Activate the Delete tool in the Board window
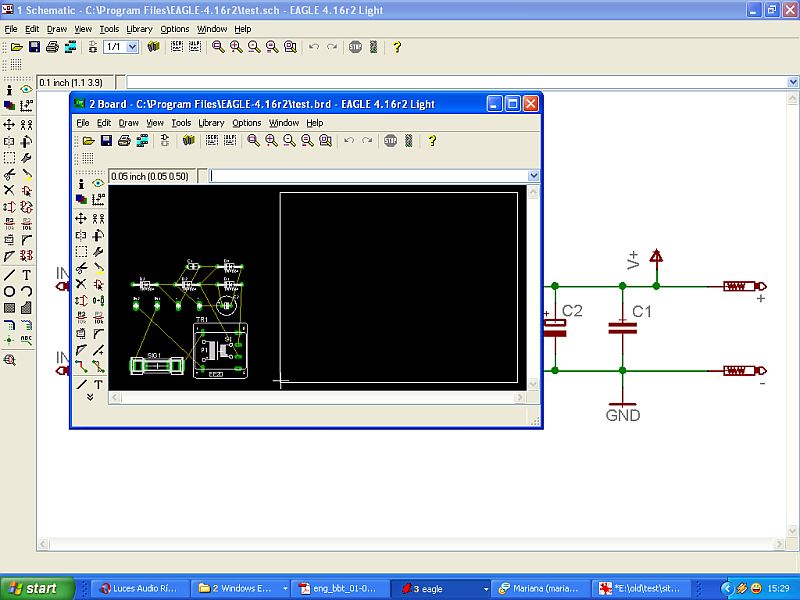The image size is (800, 600). [81, 284]
